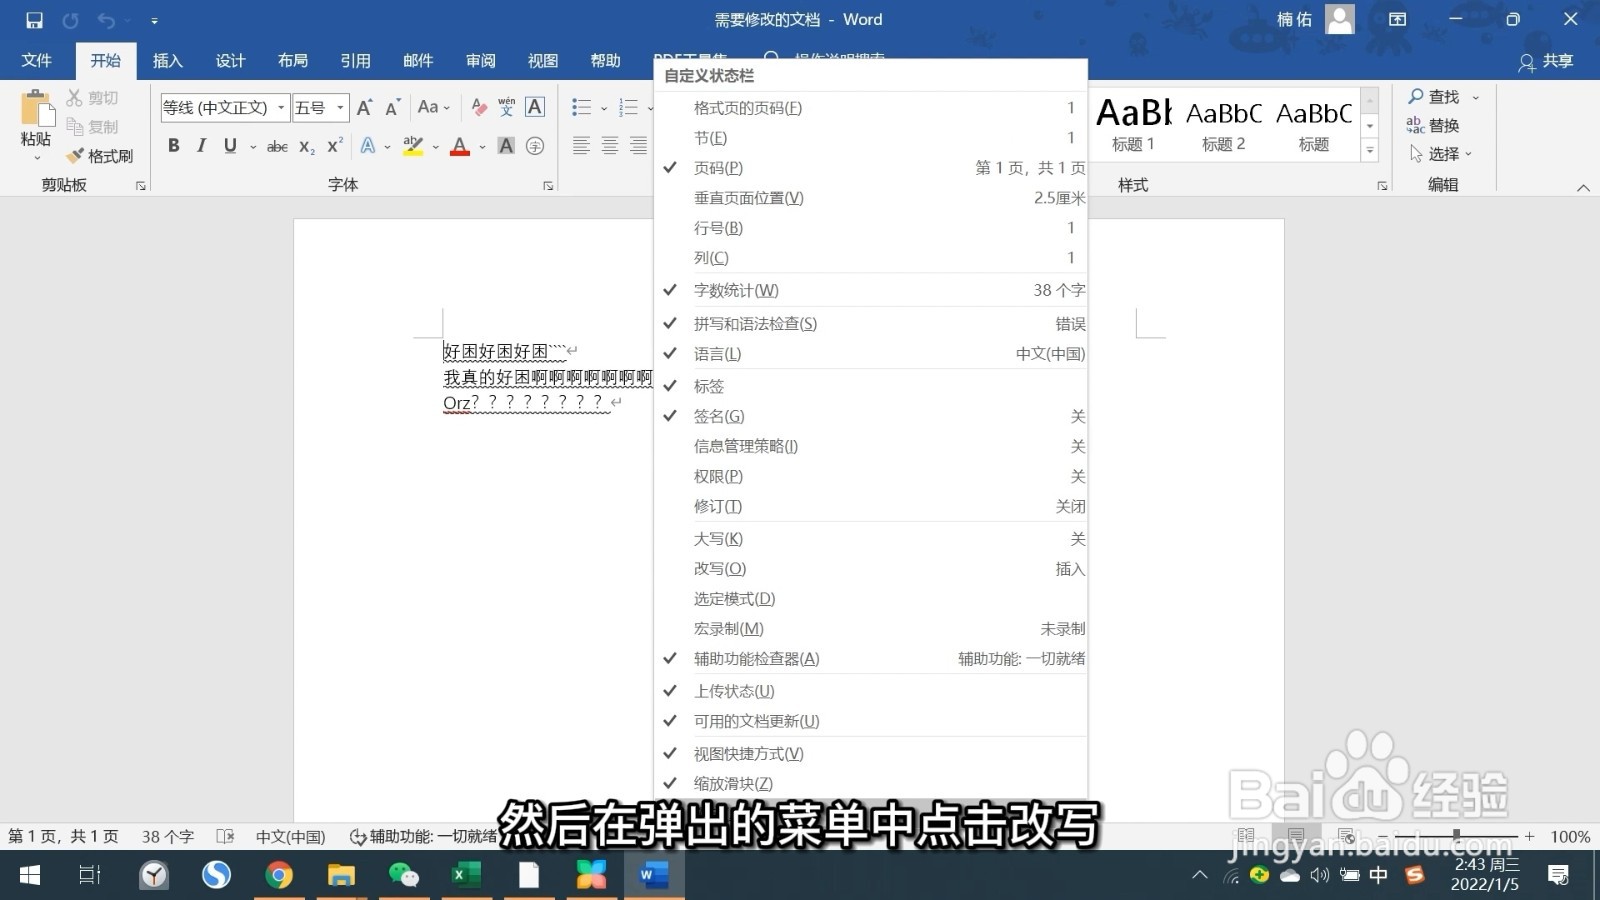Image resolution: width=1600 pixels, height=900 pixels.
Task: Click the Cut (剪切) scissors button
Action: pyautogui.click(x=93, y=97)
